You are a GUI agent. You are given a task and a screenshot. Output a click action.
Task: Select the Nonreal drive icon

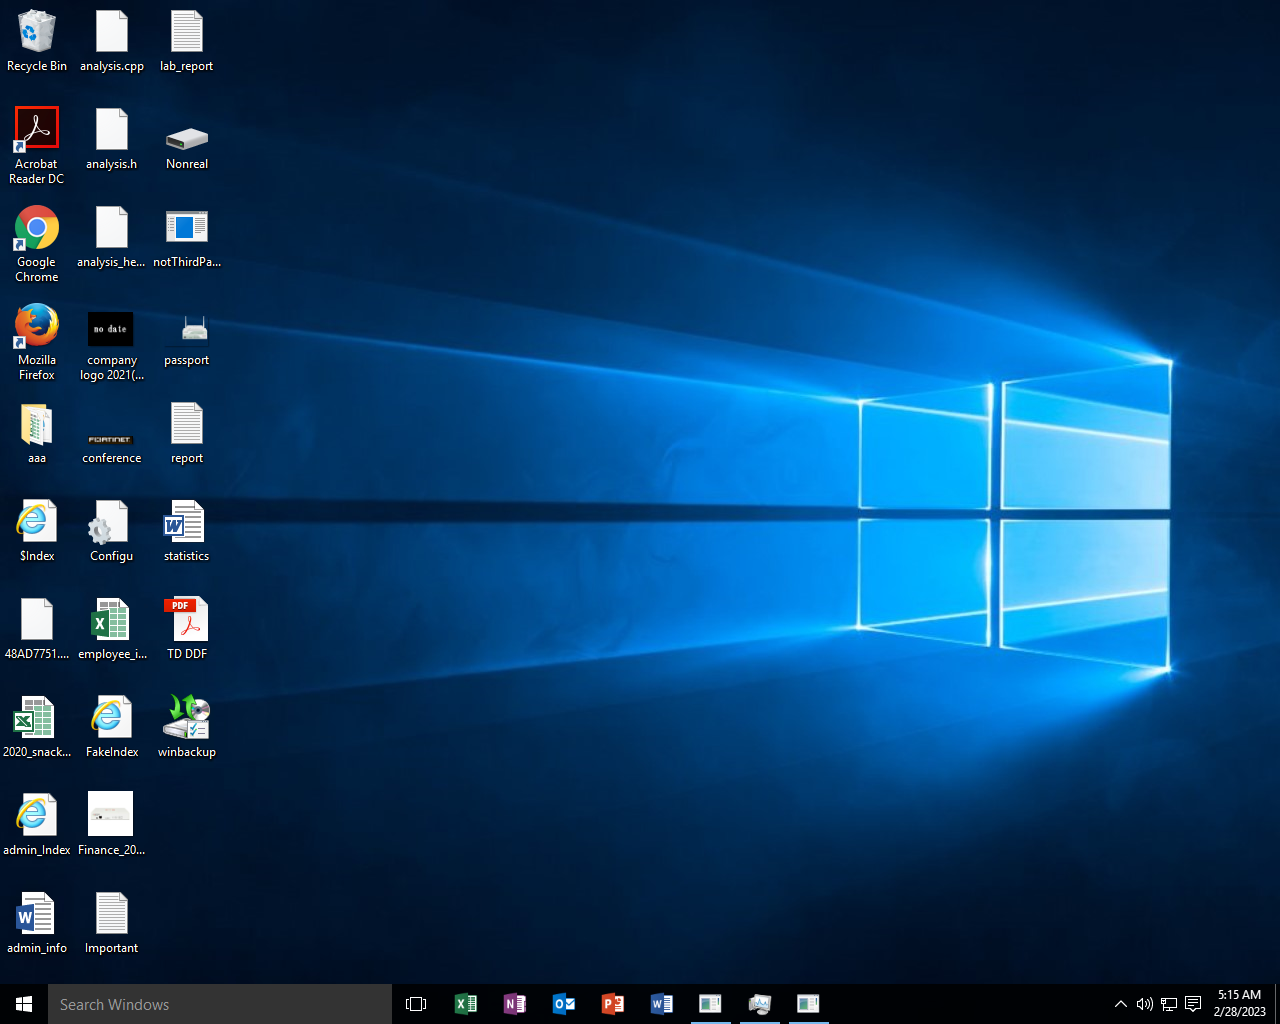click(x=187, y=147)
